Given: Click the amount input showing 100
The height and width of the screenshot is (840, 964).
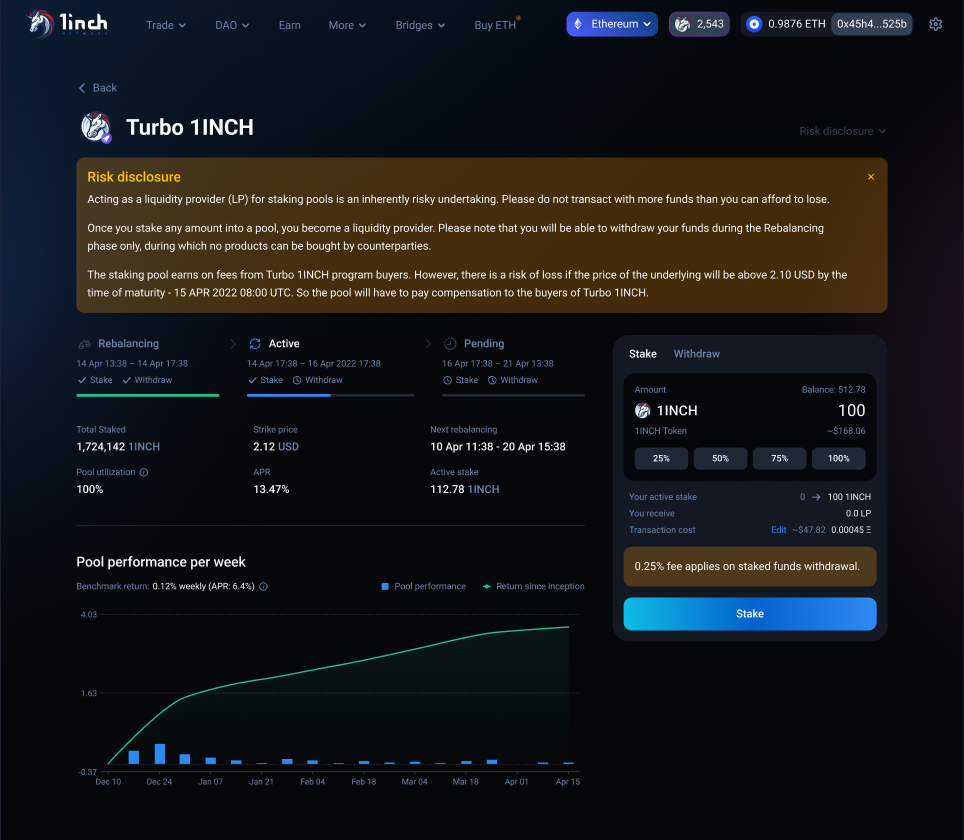Looking at the screenshot, I should (x=849, y=410).
